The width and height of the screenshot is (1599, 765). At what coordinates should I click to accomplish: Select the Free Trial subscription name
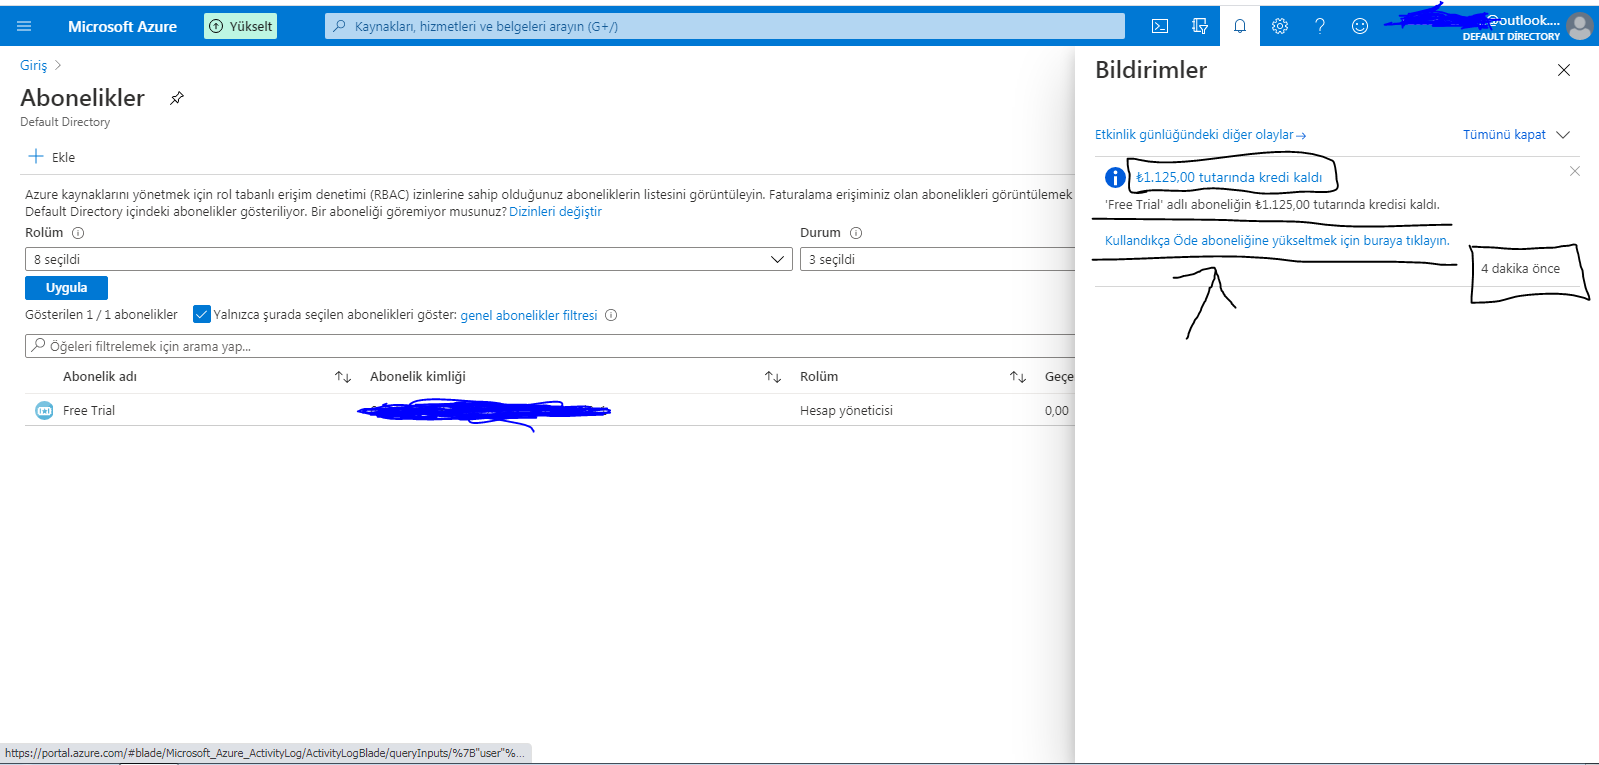point(89,410)
